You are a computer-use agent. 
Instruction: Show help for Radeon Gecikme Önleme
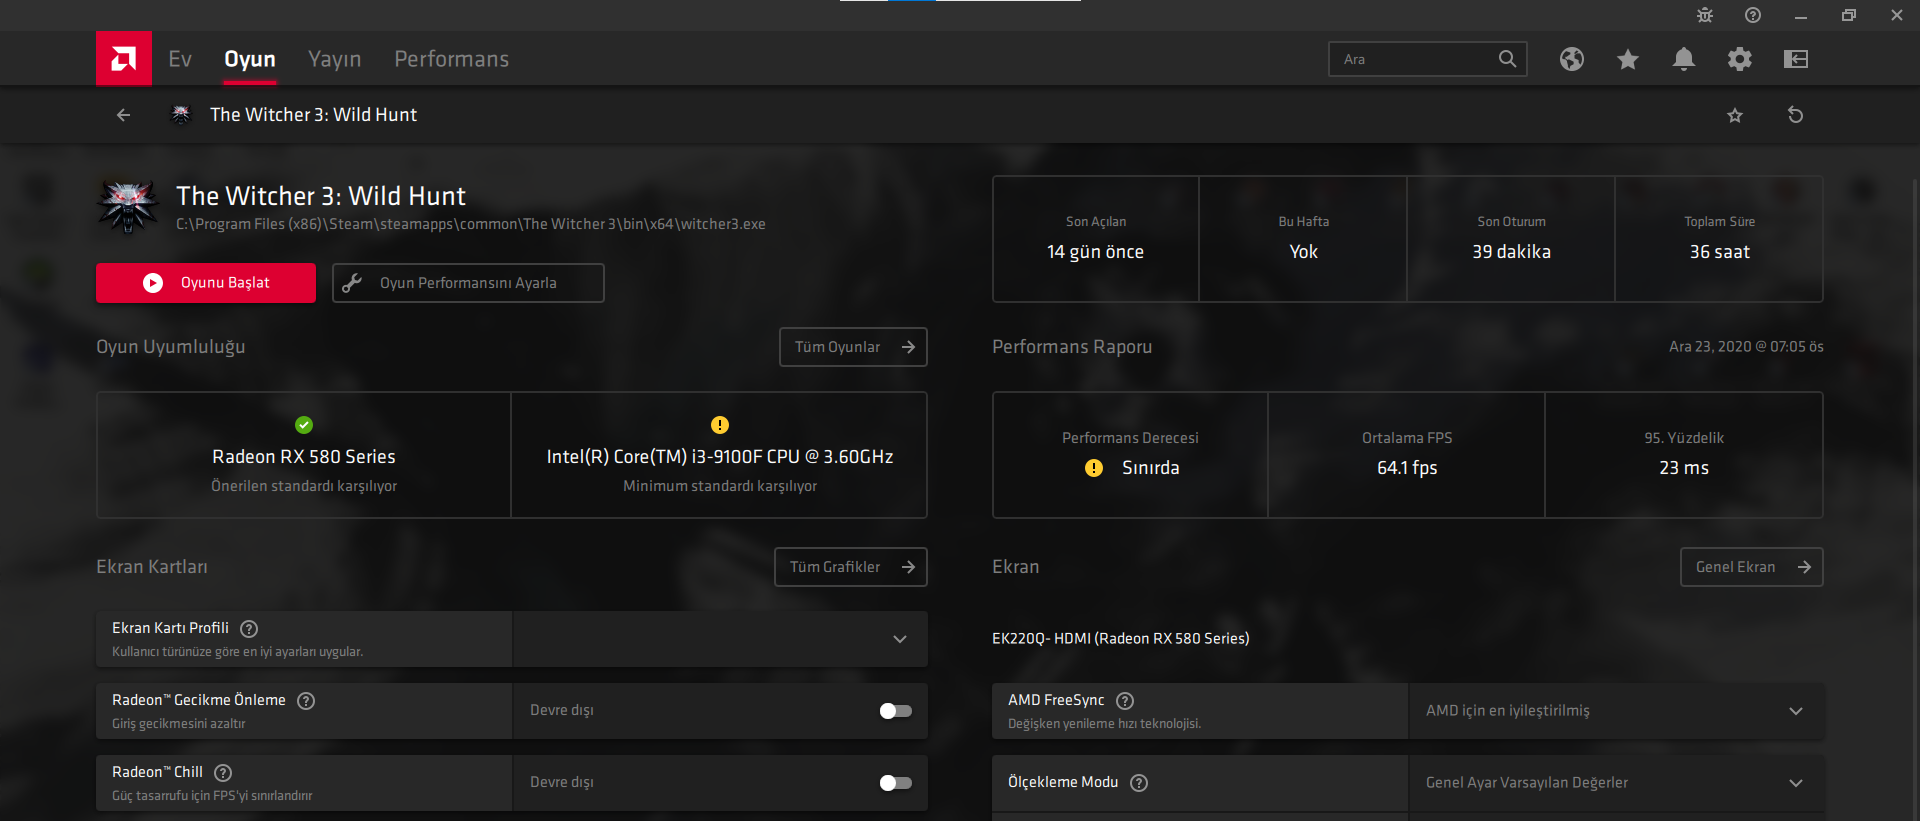point(307,701)
